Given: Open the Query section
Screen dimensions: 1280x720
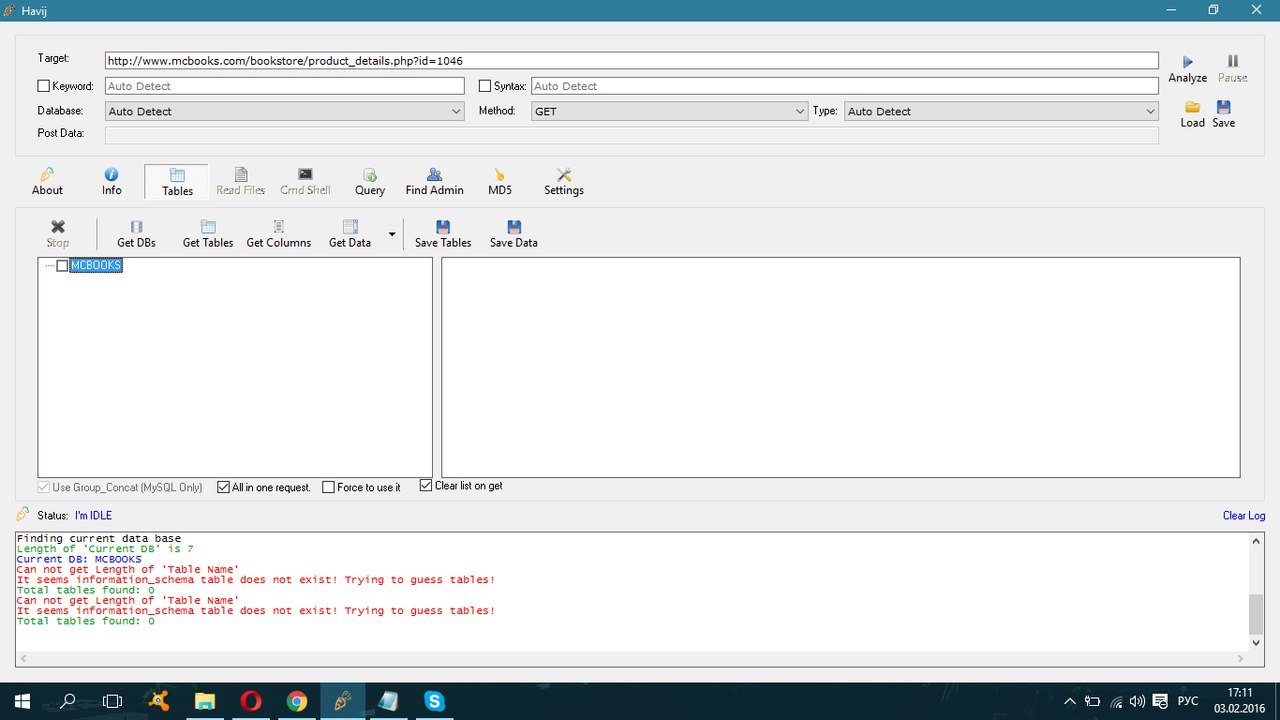Looking at the screenshot, I should [370, 182].
